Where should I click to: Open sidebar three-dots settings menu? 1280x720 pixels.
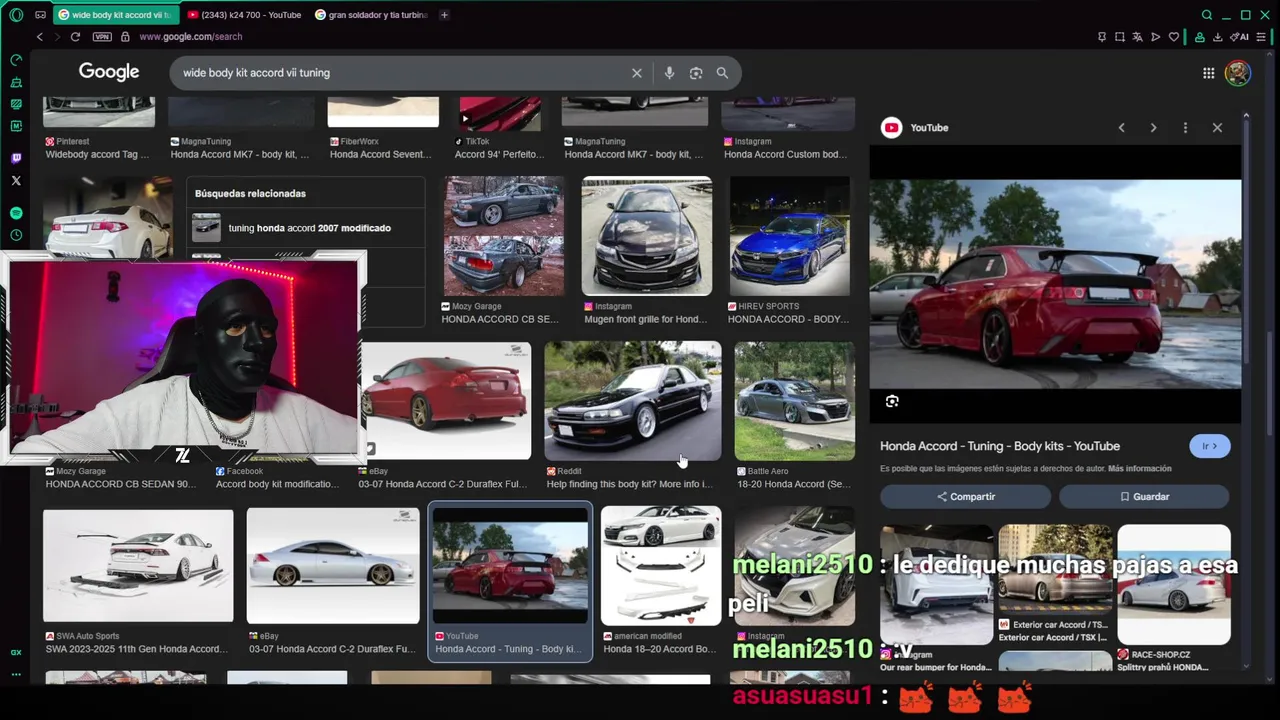[x=16, y=674]
